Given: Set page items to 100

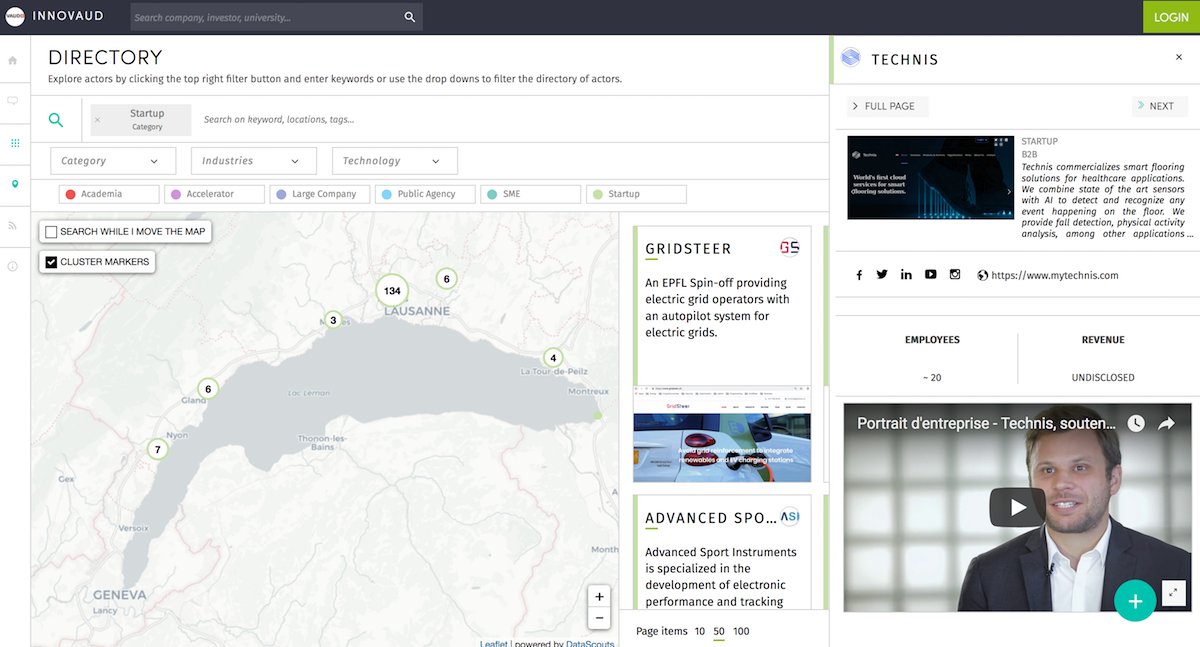Looking at the screenshot, I should 741,631.
